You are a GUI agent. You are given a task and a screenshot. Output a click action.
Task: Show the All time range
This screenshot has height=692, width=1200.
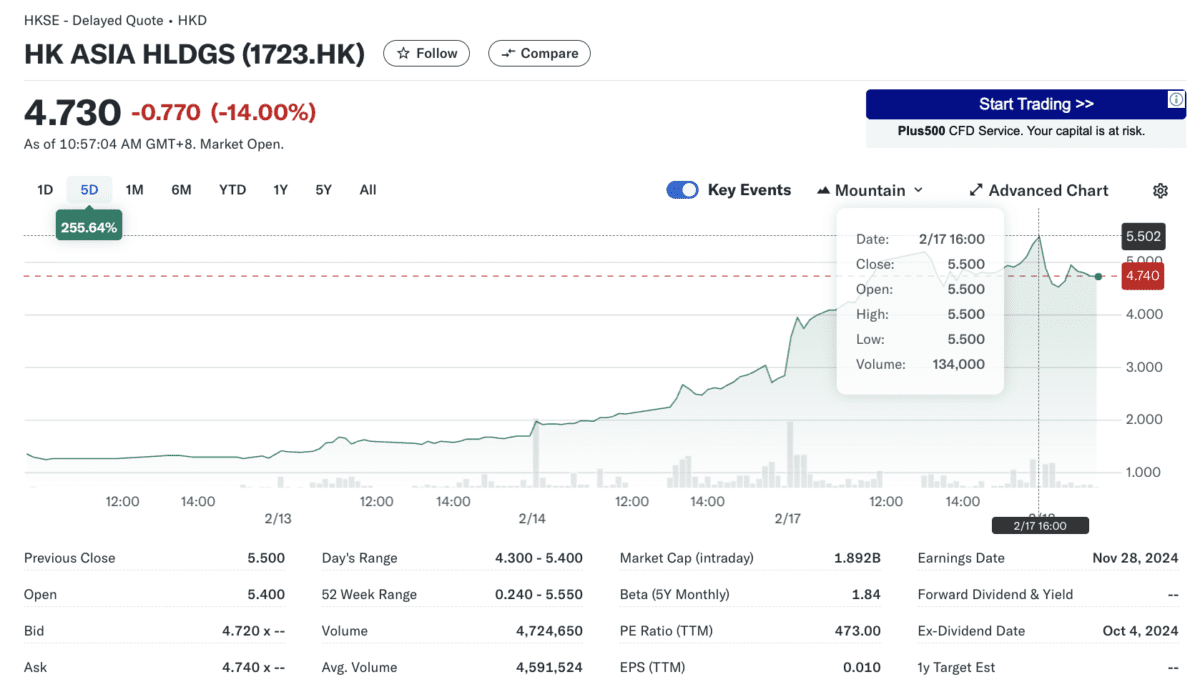(x=368, y=190)
